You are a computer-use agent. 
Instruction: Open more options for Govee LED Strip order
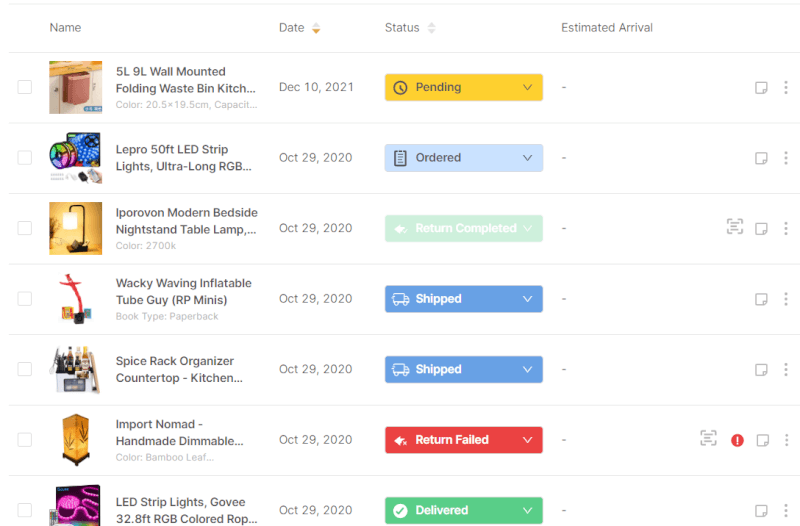pos(786,510)
